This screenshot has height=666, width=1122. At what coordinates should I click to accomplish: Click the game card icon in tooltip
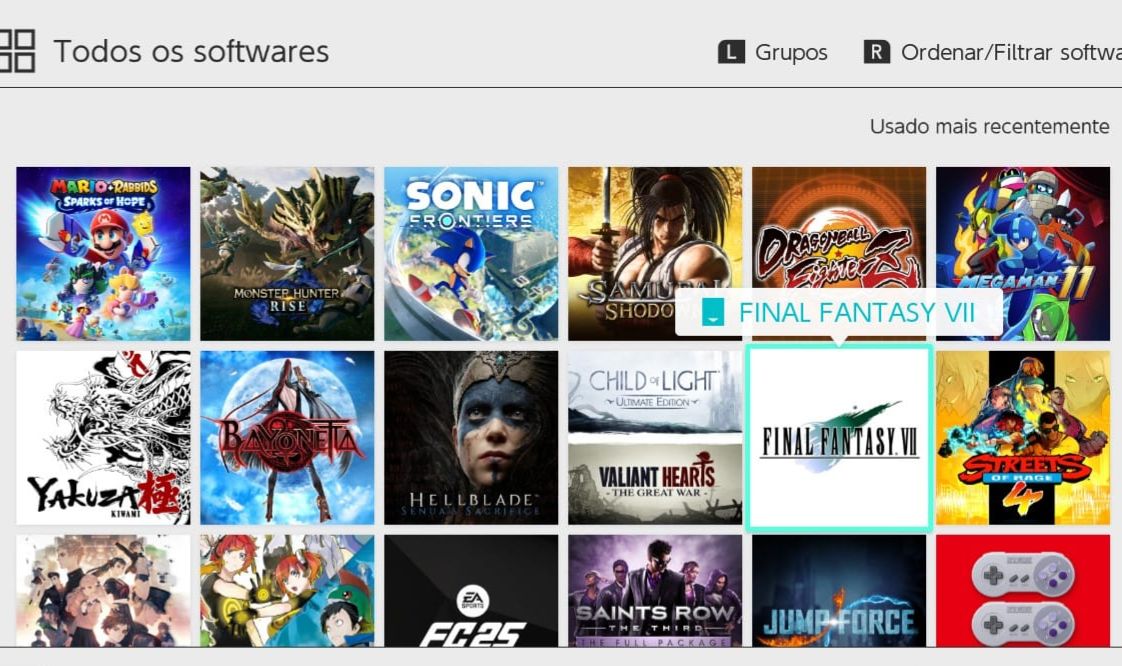713,312
